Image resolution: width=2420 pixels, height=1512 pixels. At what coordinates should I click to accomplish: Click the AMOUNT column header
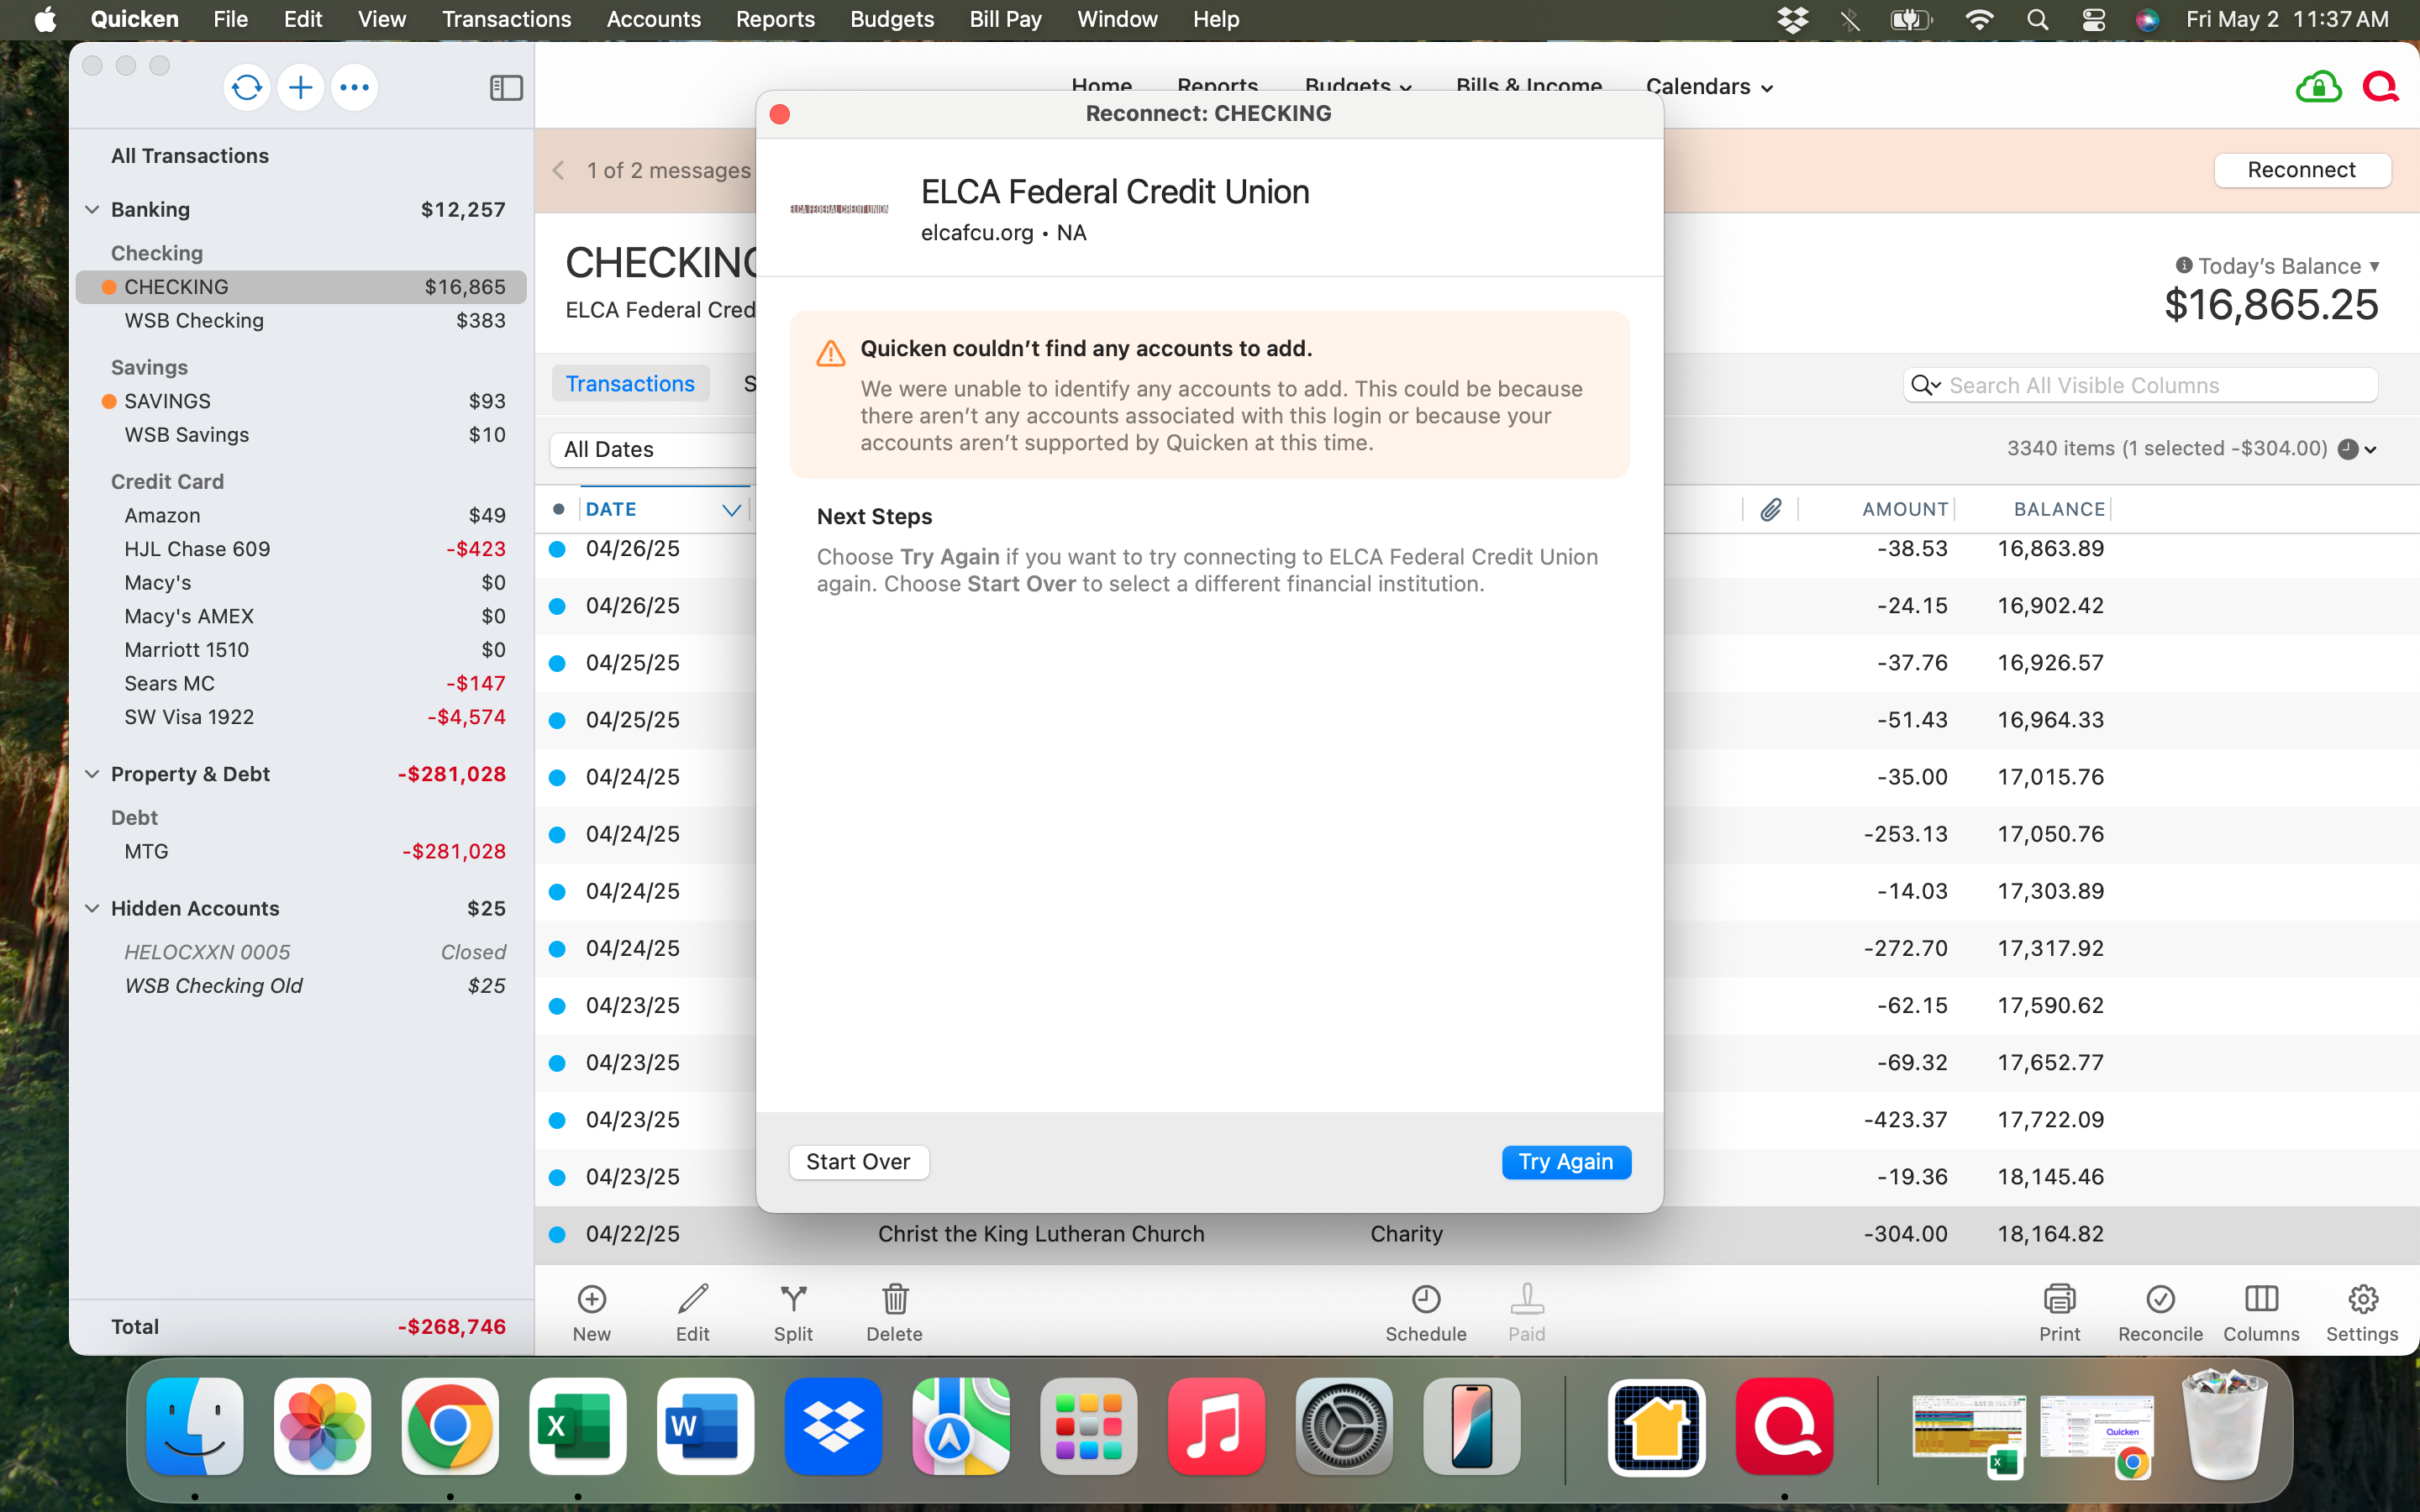coord(1904,510)
